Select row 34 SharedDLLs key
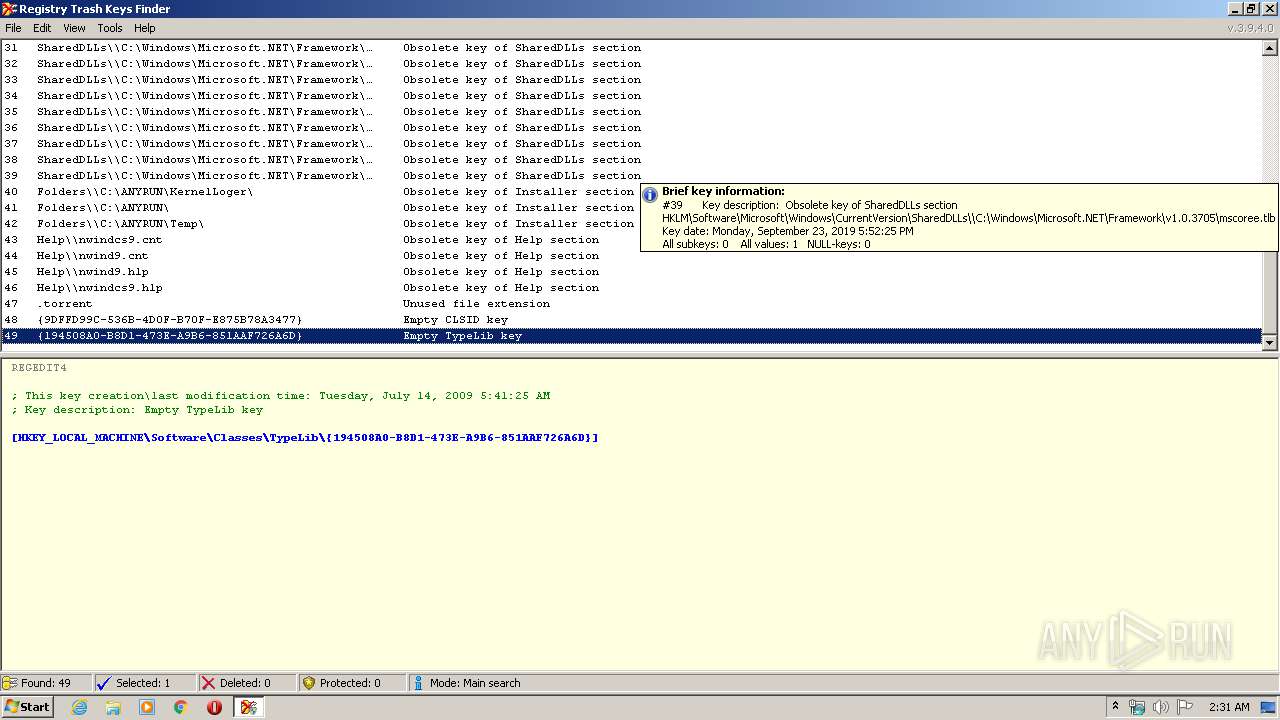The height and width of the screenshot is (720, 1280). tap(631, 96)
